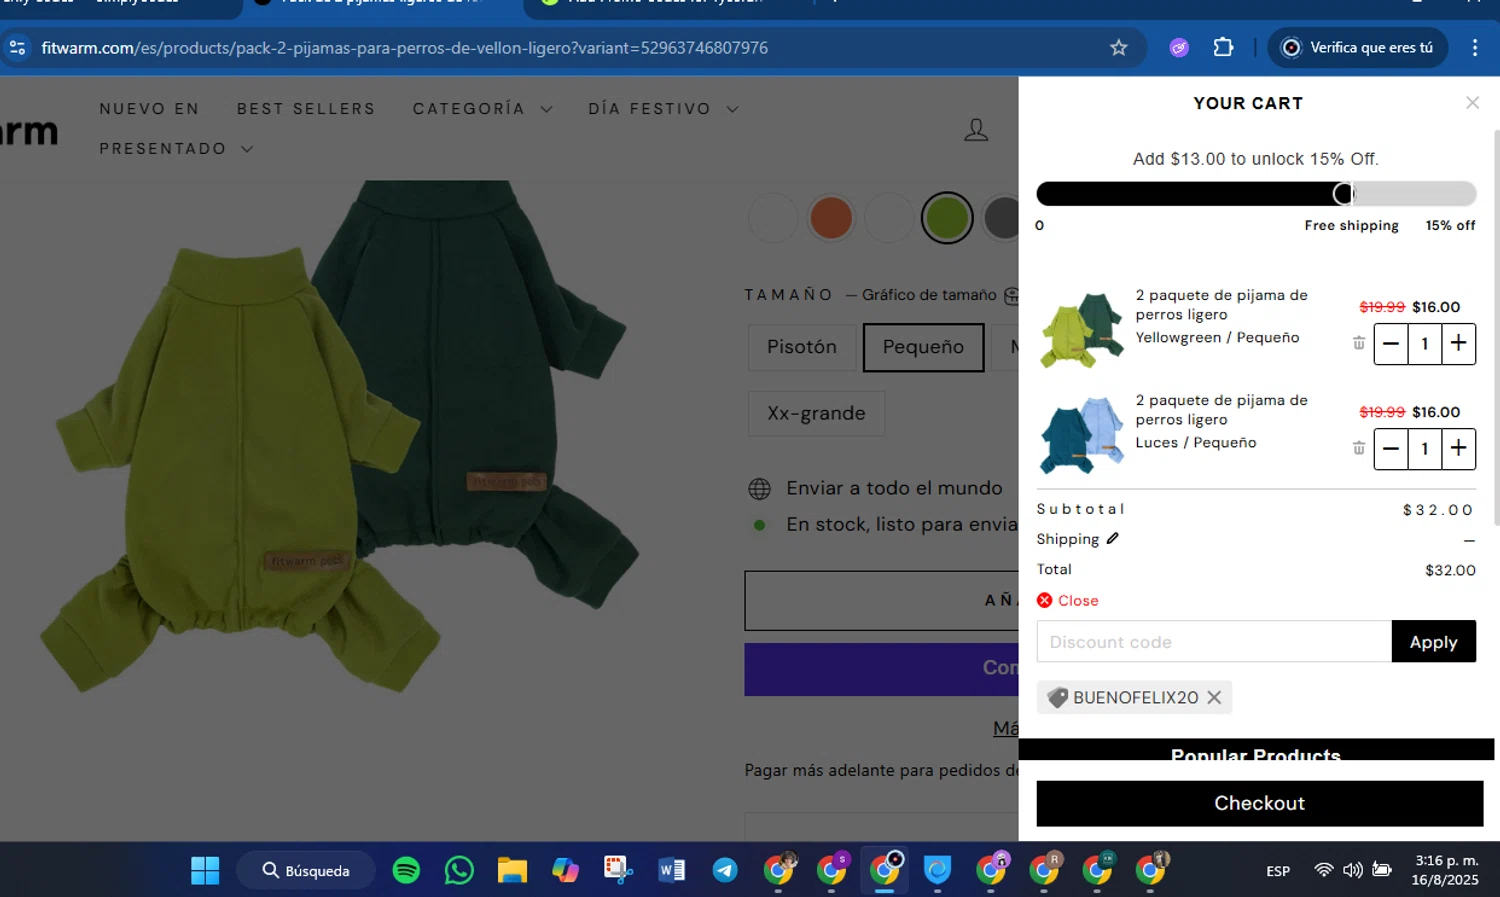Screen dimensions: 1500x897
Task: Choose the Pisotón size option
Action: coord(801,347)
